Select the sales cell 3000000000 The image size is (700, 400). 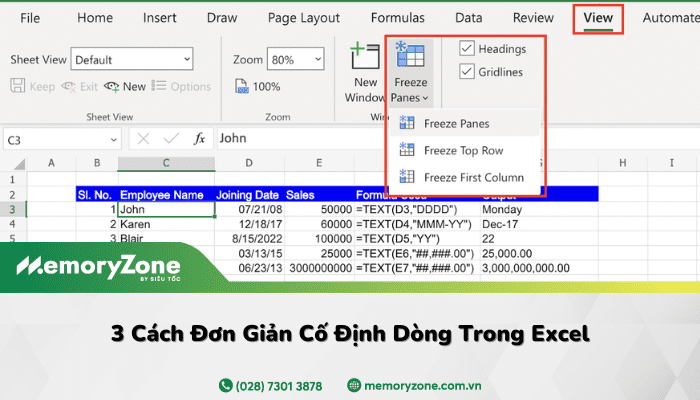point(319,268)
